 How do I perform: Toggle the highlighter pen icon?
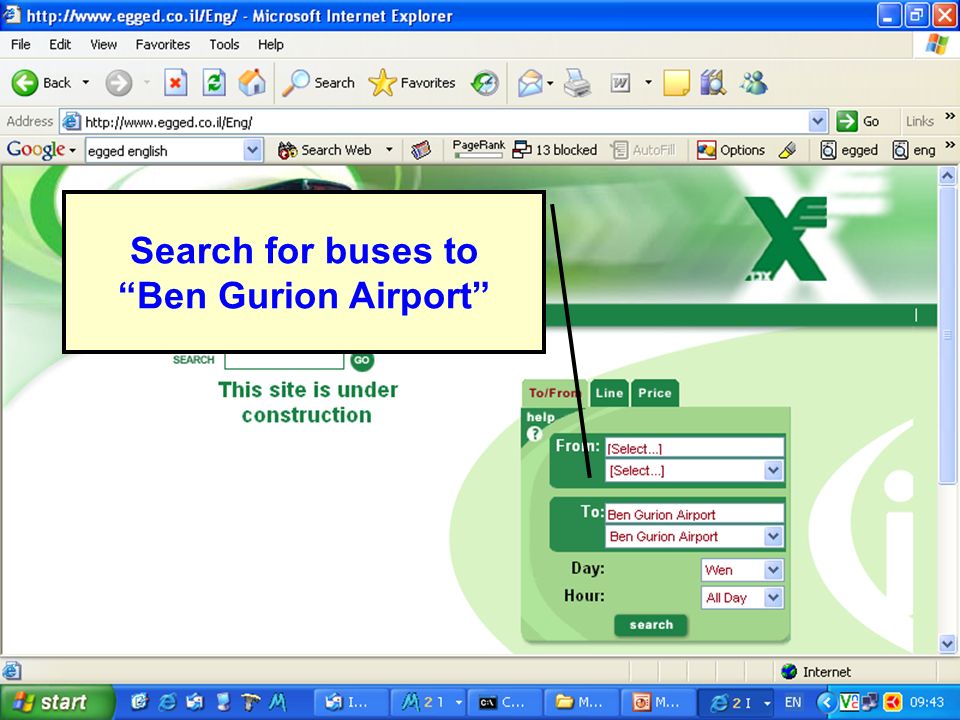pos(789,150)
